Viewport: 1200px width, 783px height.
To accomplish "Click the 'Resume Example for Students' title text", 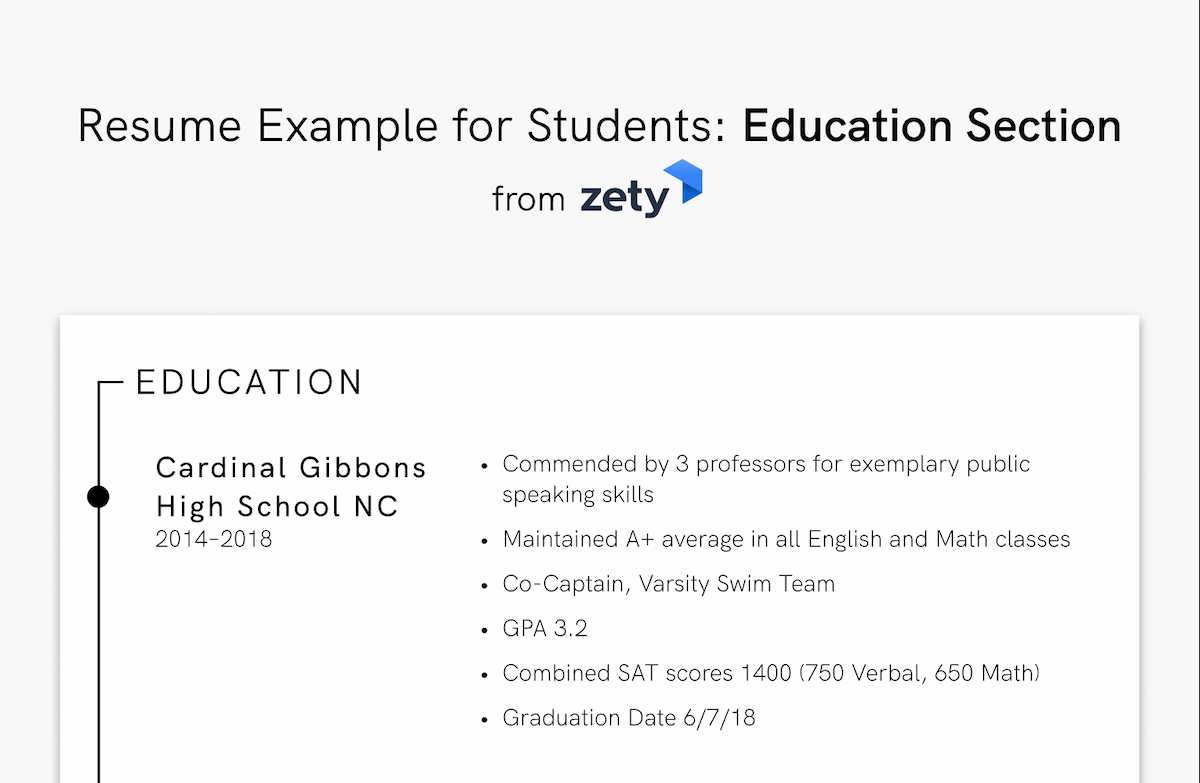I will (403, 128).
